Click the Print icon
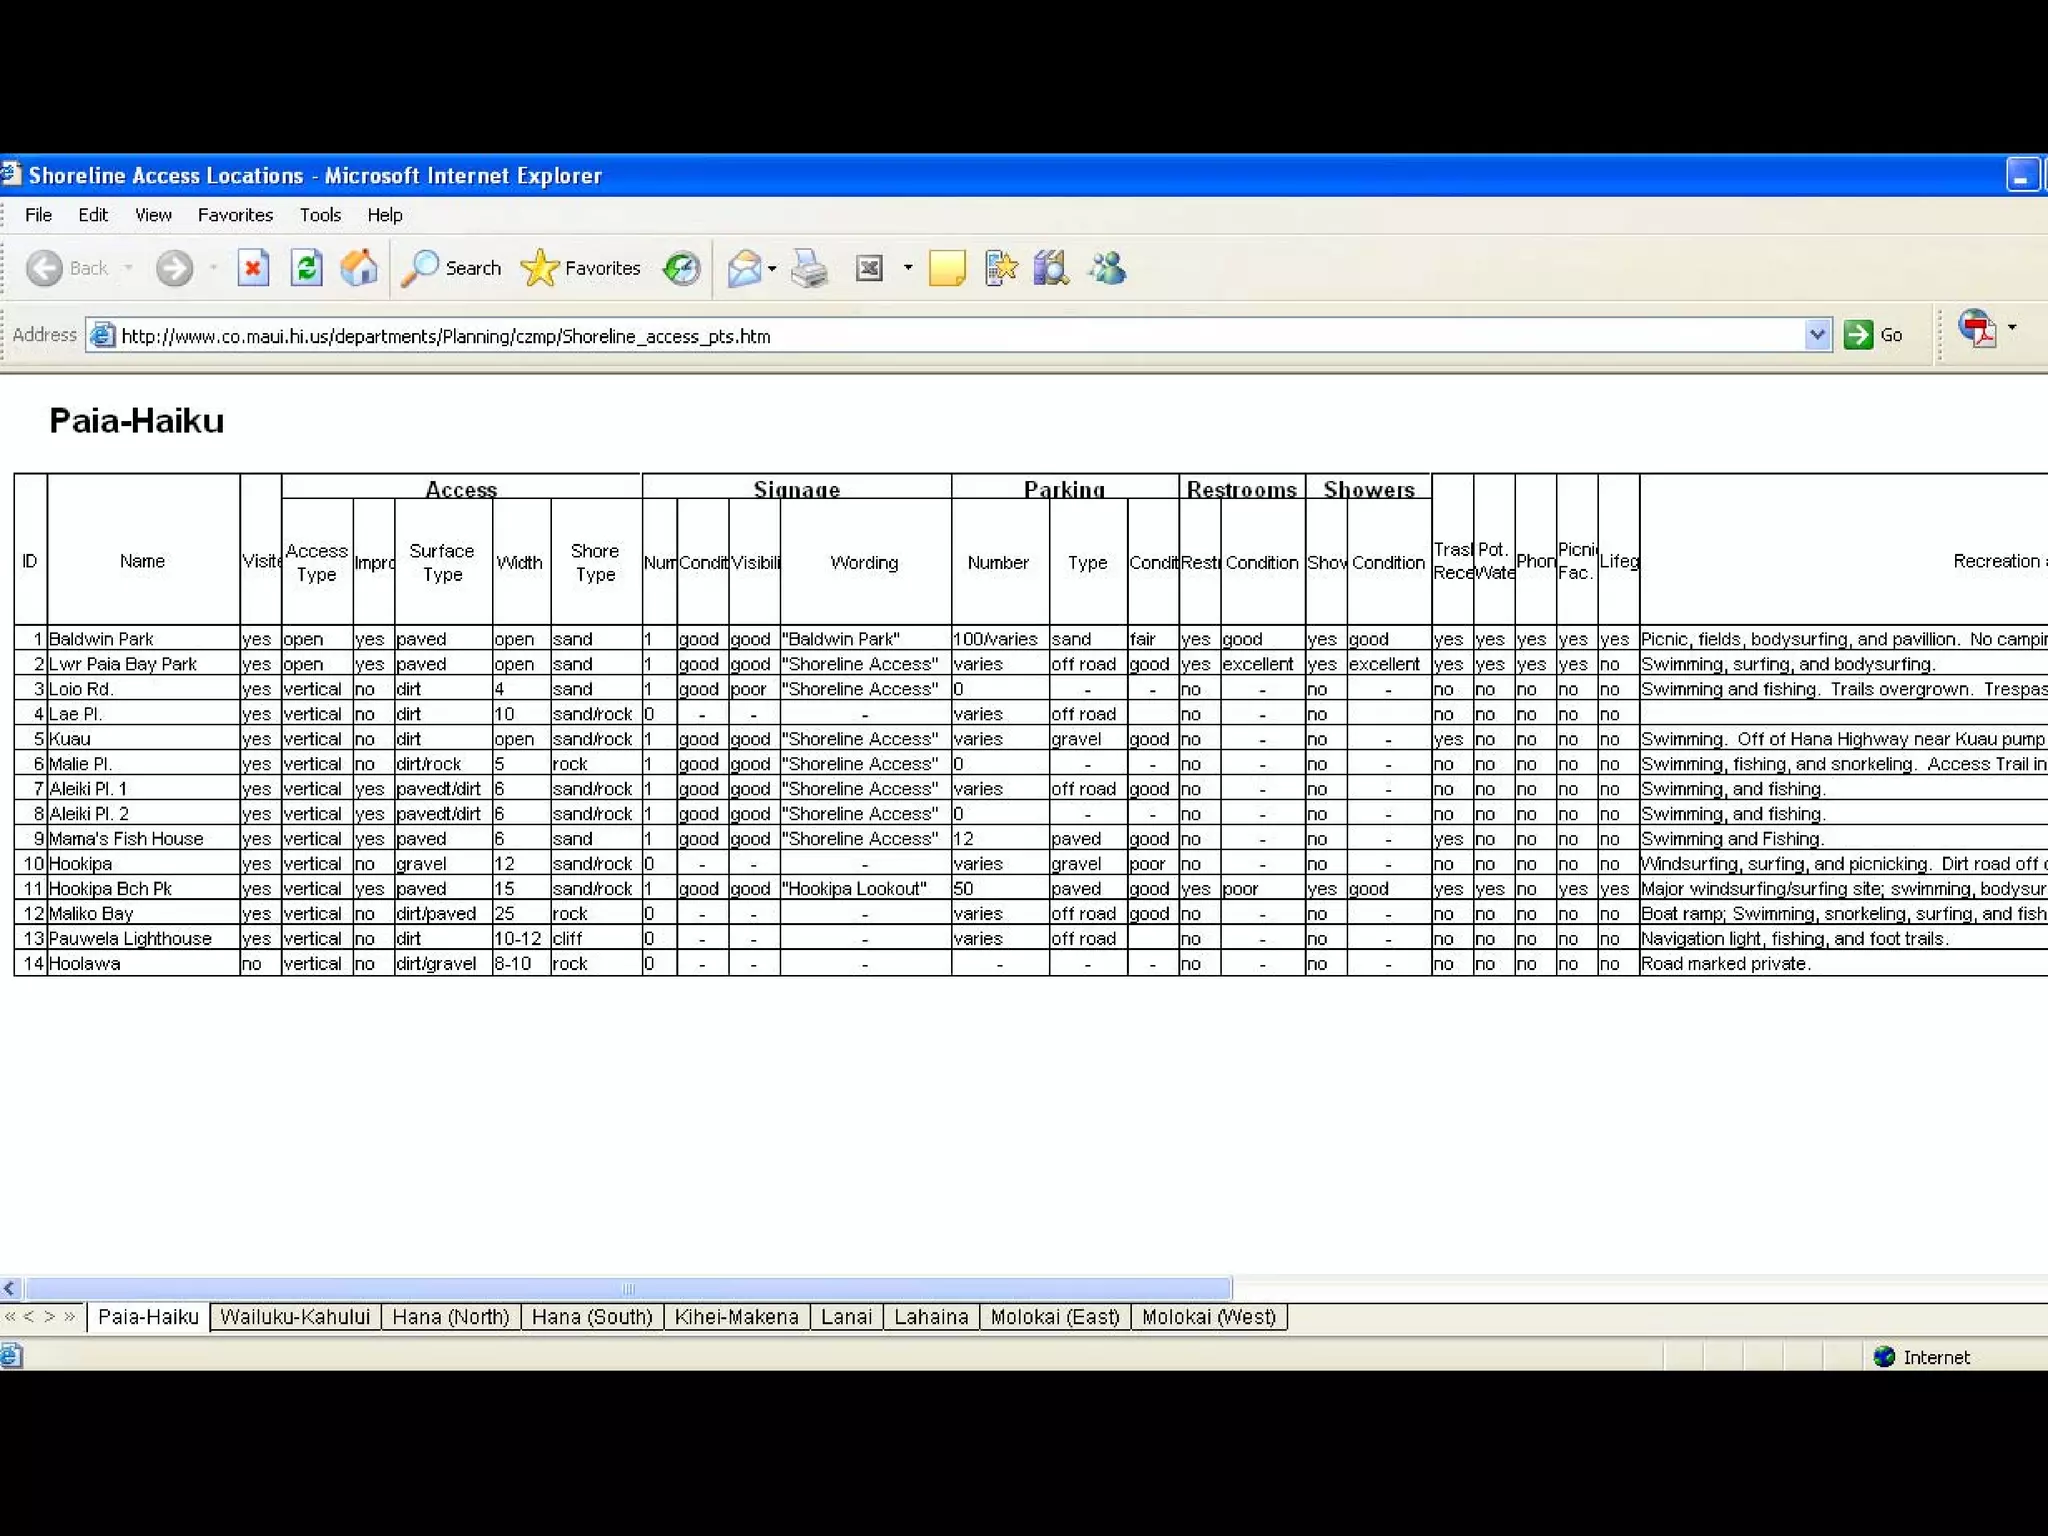Image resolution: width=2048 pixels, height=1536 pixels. [x=809, y=268]
